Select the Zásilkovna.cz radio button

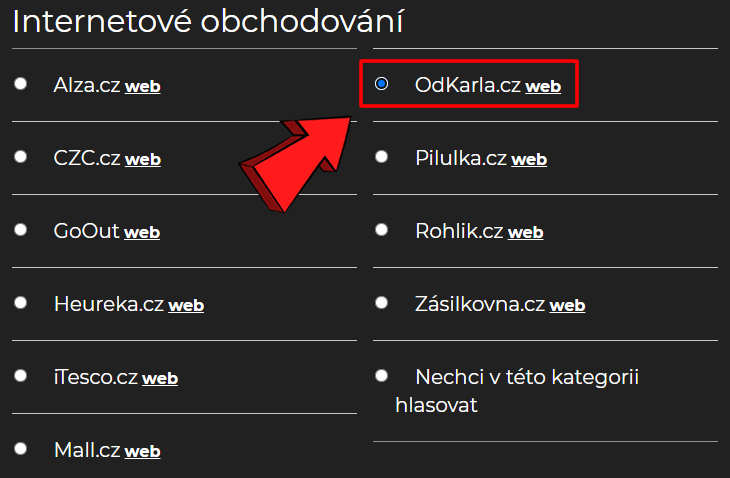[x=381, y=303]
